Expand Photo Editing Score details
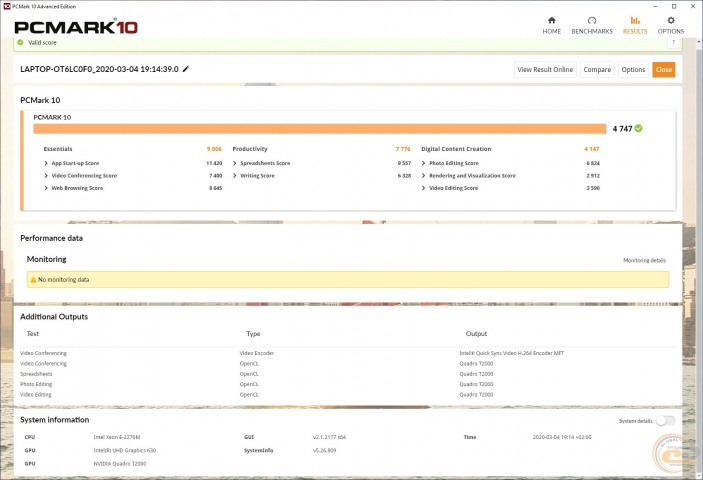The width and height of the screenshot is (703, 480). coord(423,163)
